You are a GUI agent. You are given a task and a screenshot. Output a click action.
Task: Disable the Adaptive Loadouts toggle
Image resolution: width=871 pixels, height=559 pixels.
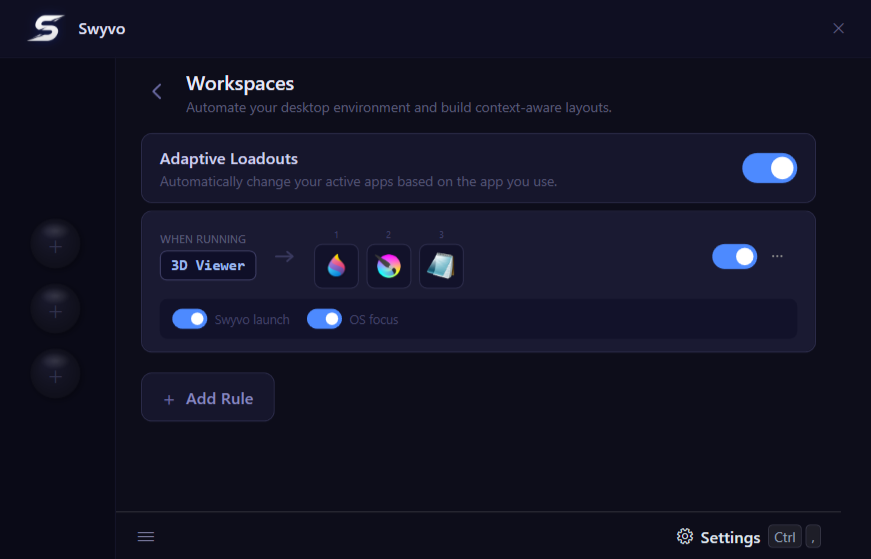(769, 168)
